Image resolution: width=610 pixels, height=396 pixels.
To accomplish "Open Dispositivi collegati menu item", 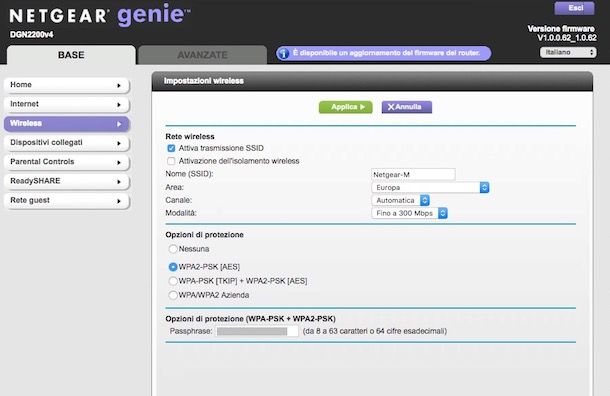I will pos(67,143).
